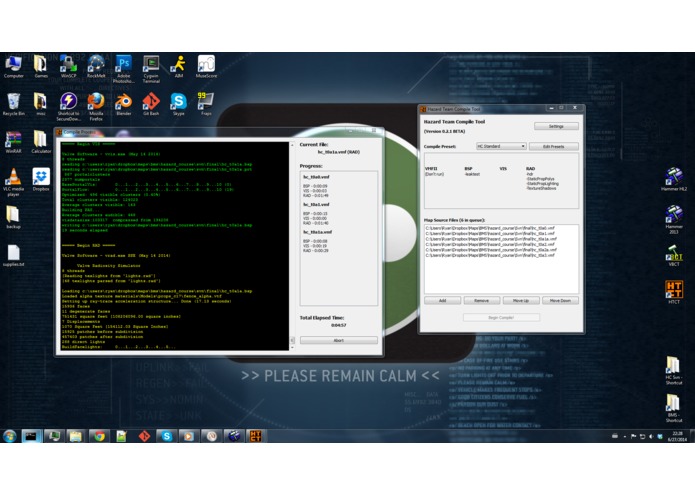Click the Move Up button
This screenshot has height=494, width=695.
click(521, 300)
